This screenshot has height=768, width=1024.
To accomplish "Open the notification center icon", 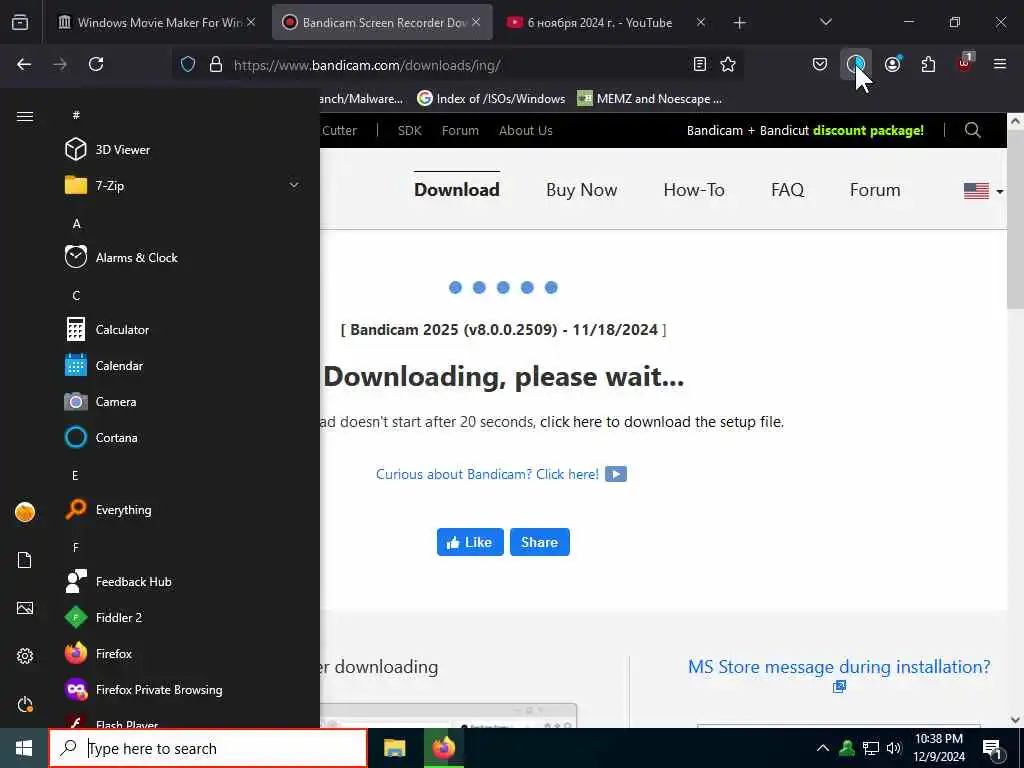I will tap(993, 749).
